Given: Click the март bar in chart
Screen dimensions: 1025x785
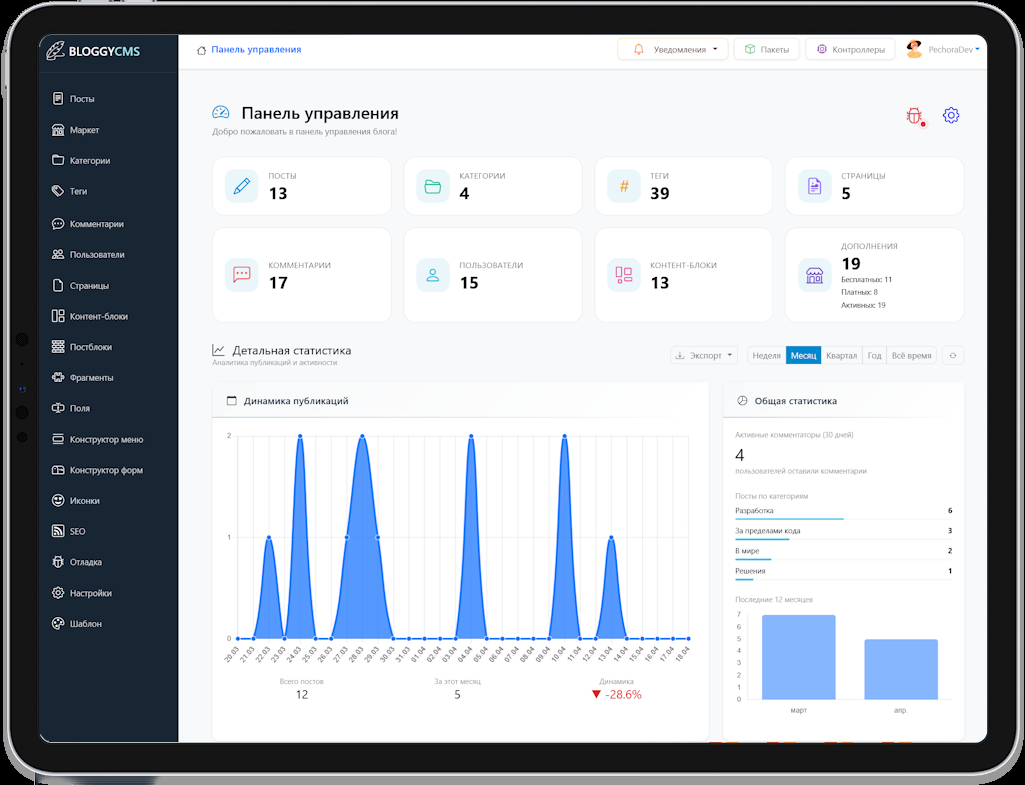Looking at the screenshot, I should click(798, 656).
